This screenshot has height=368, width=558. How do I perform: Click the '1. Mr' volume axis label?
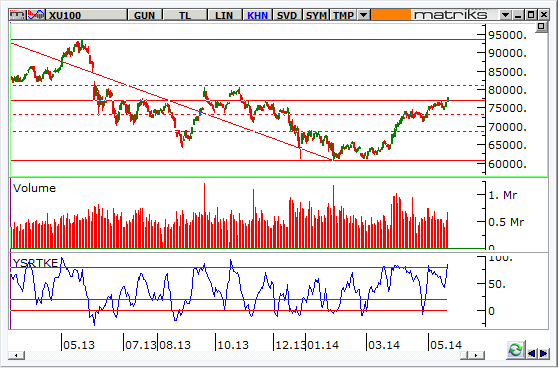pos(503,195)
